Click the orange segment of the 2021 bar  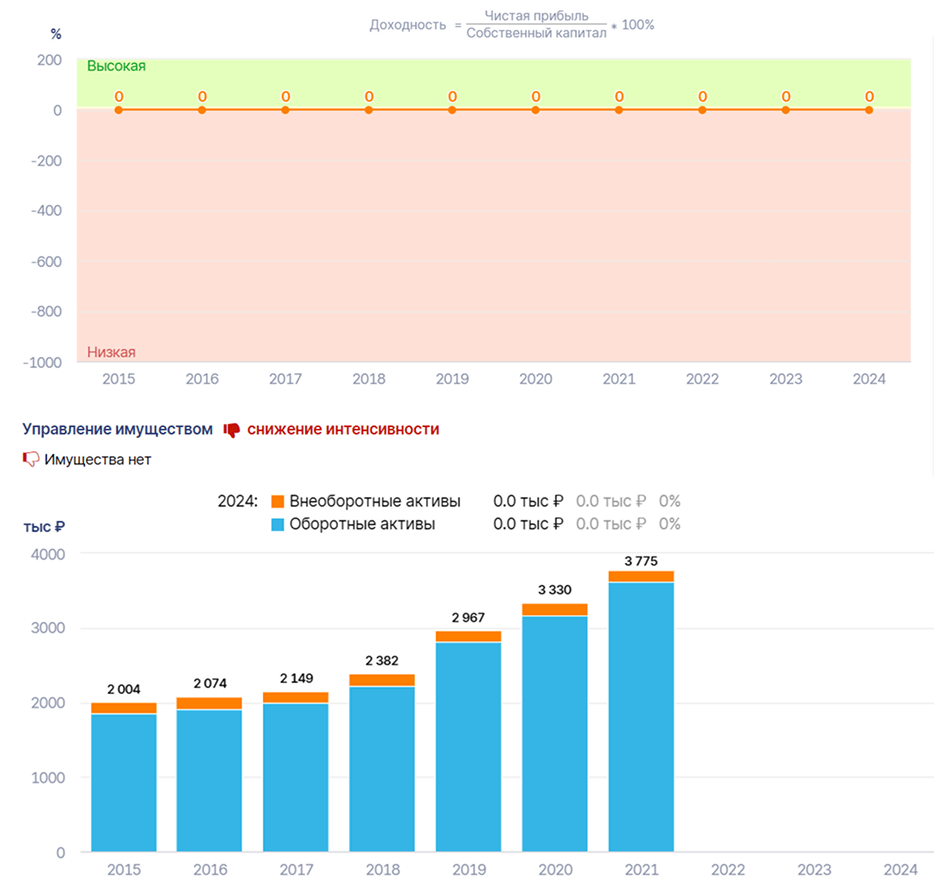pyautogui.click(x=641, y=576)
